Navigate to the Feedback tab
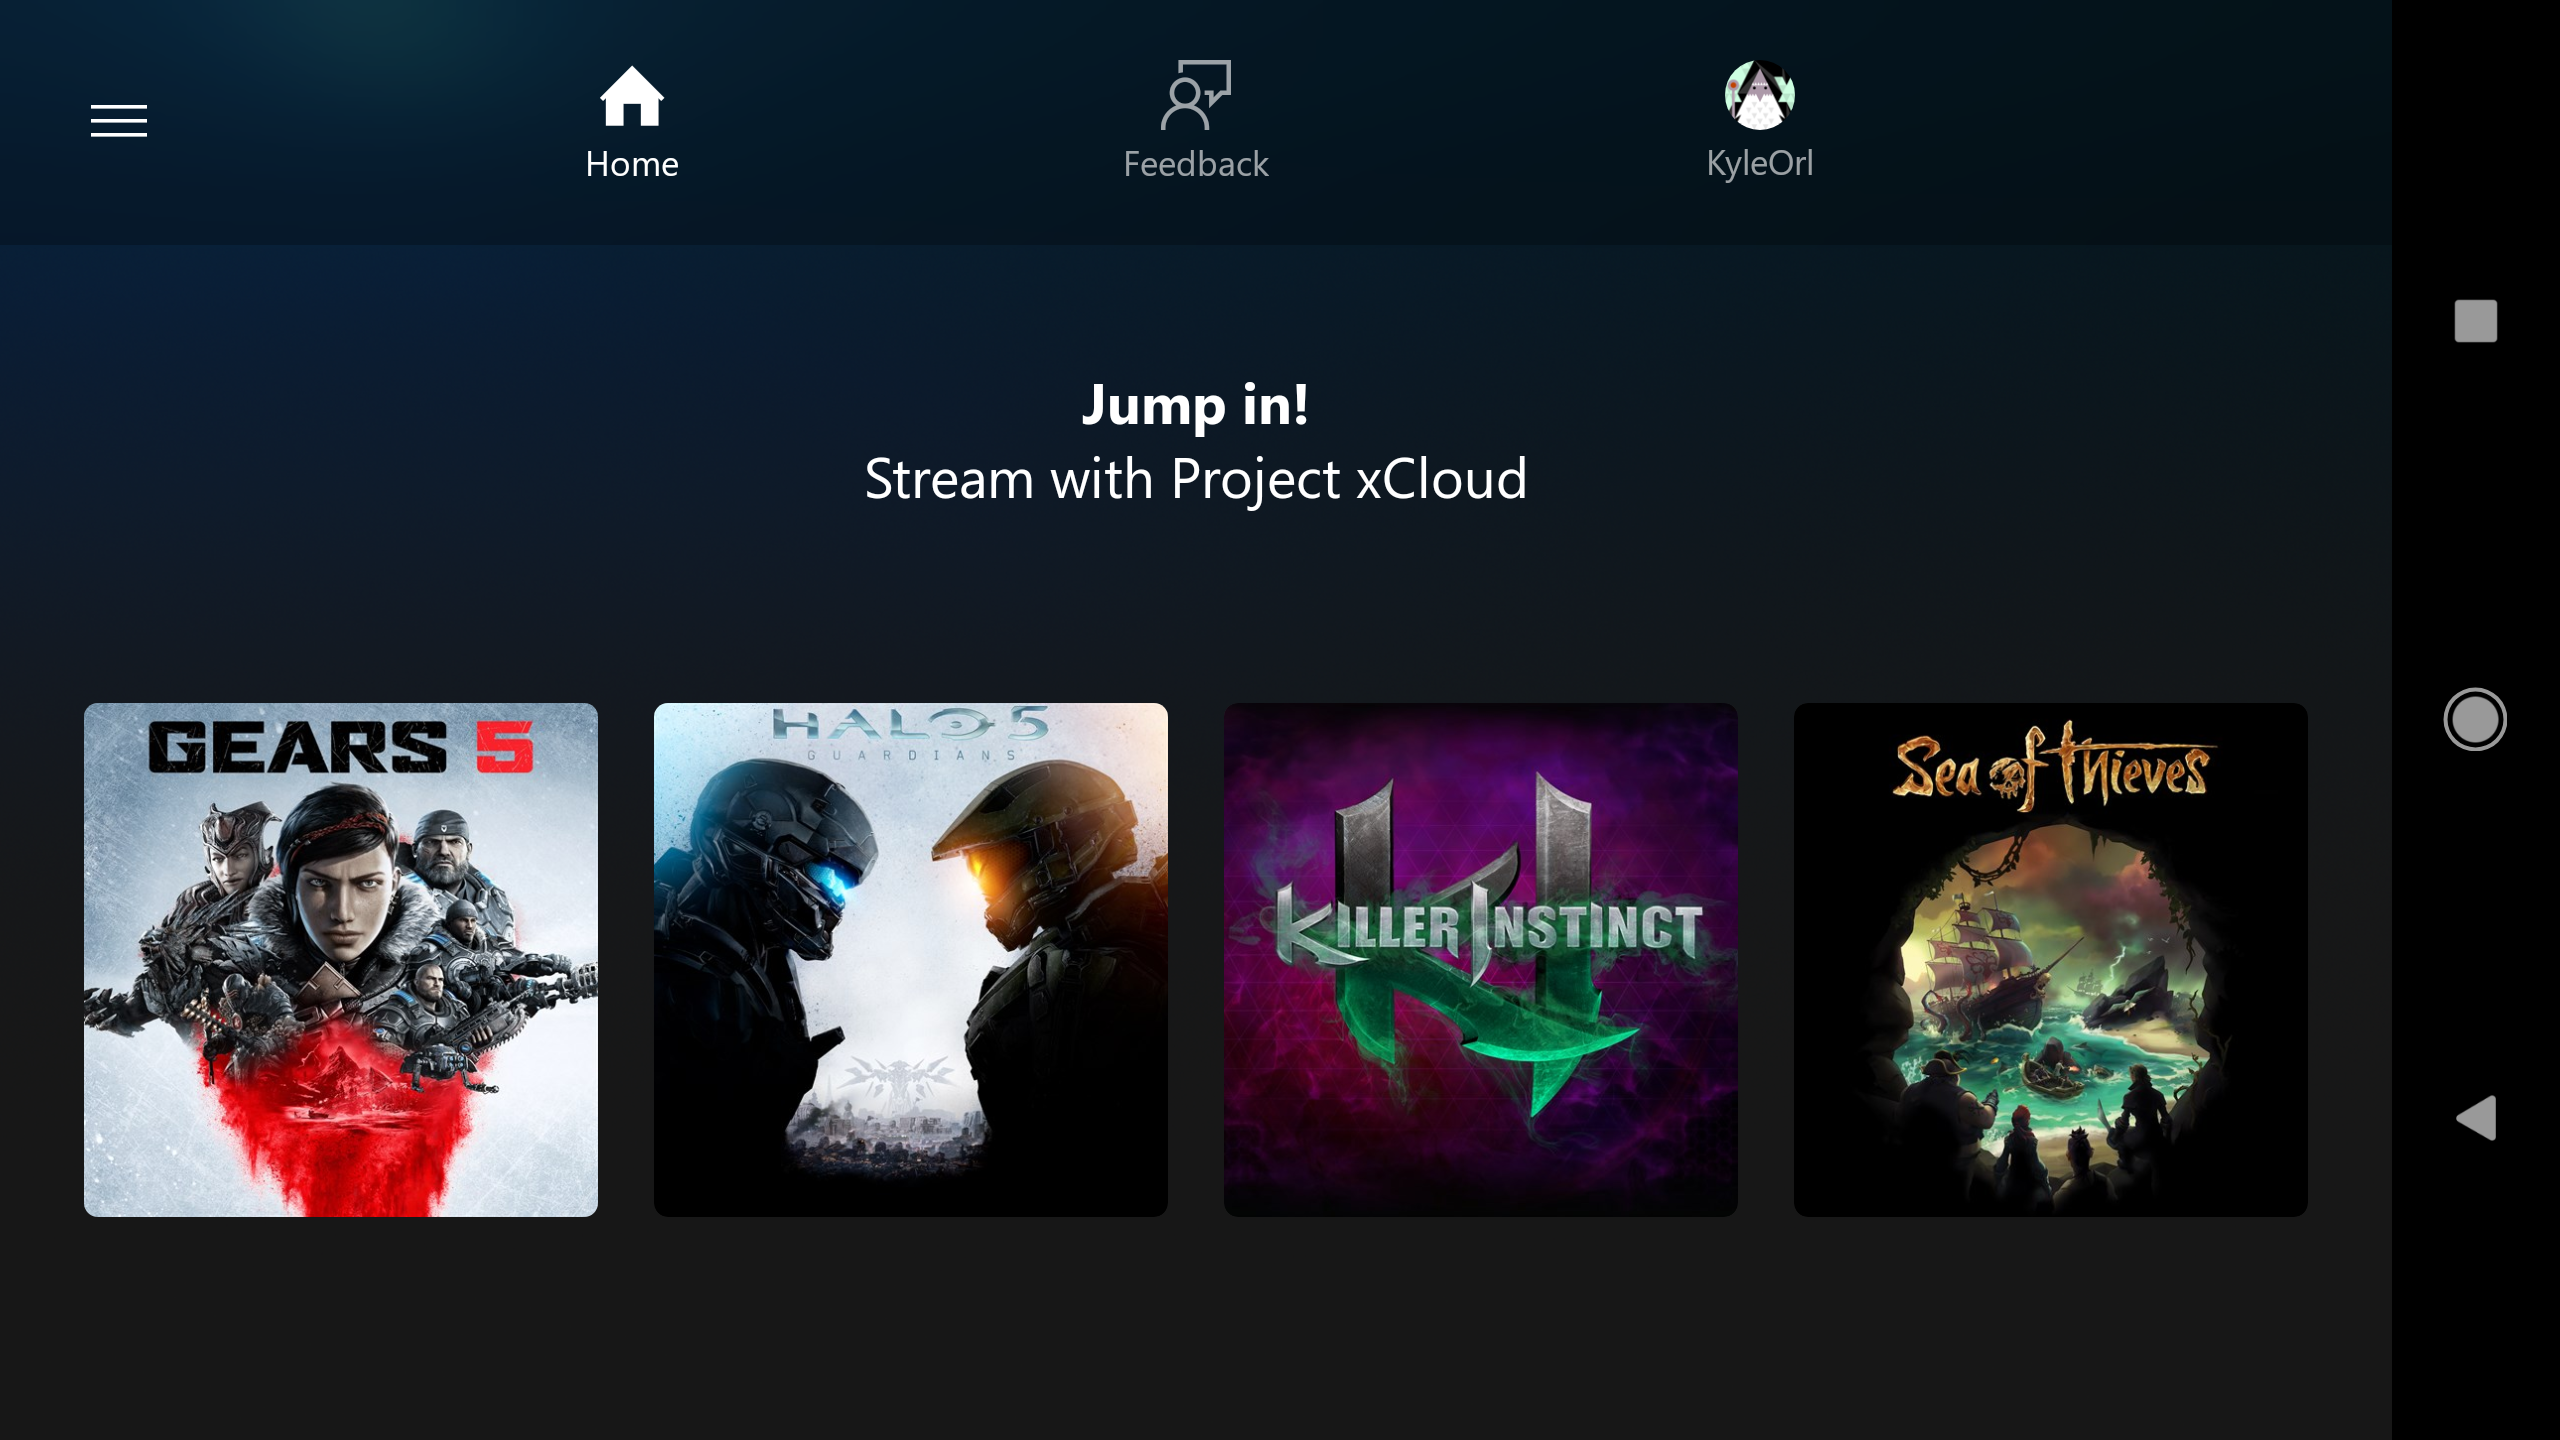The width and height of the screenshot is (2560, 1440). click(x=1196, y=120)
